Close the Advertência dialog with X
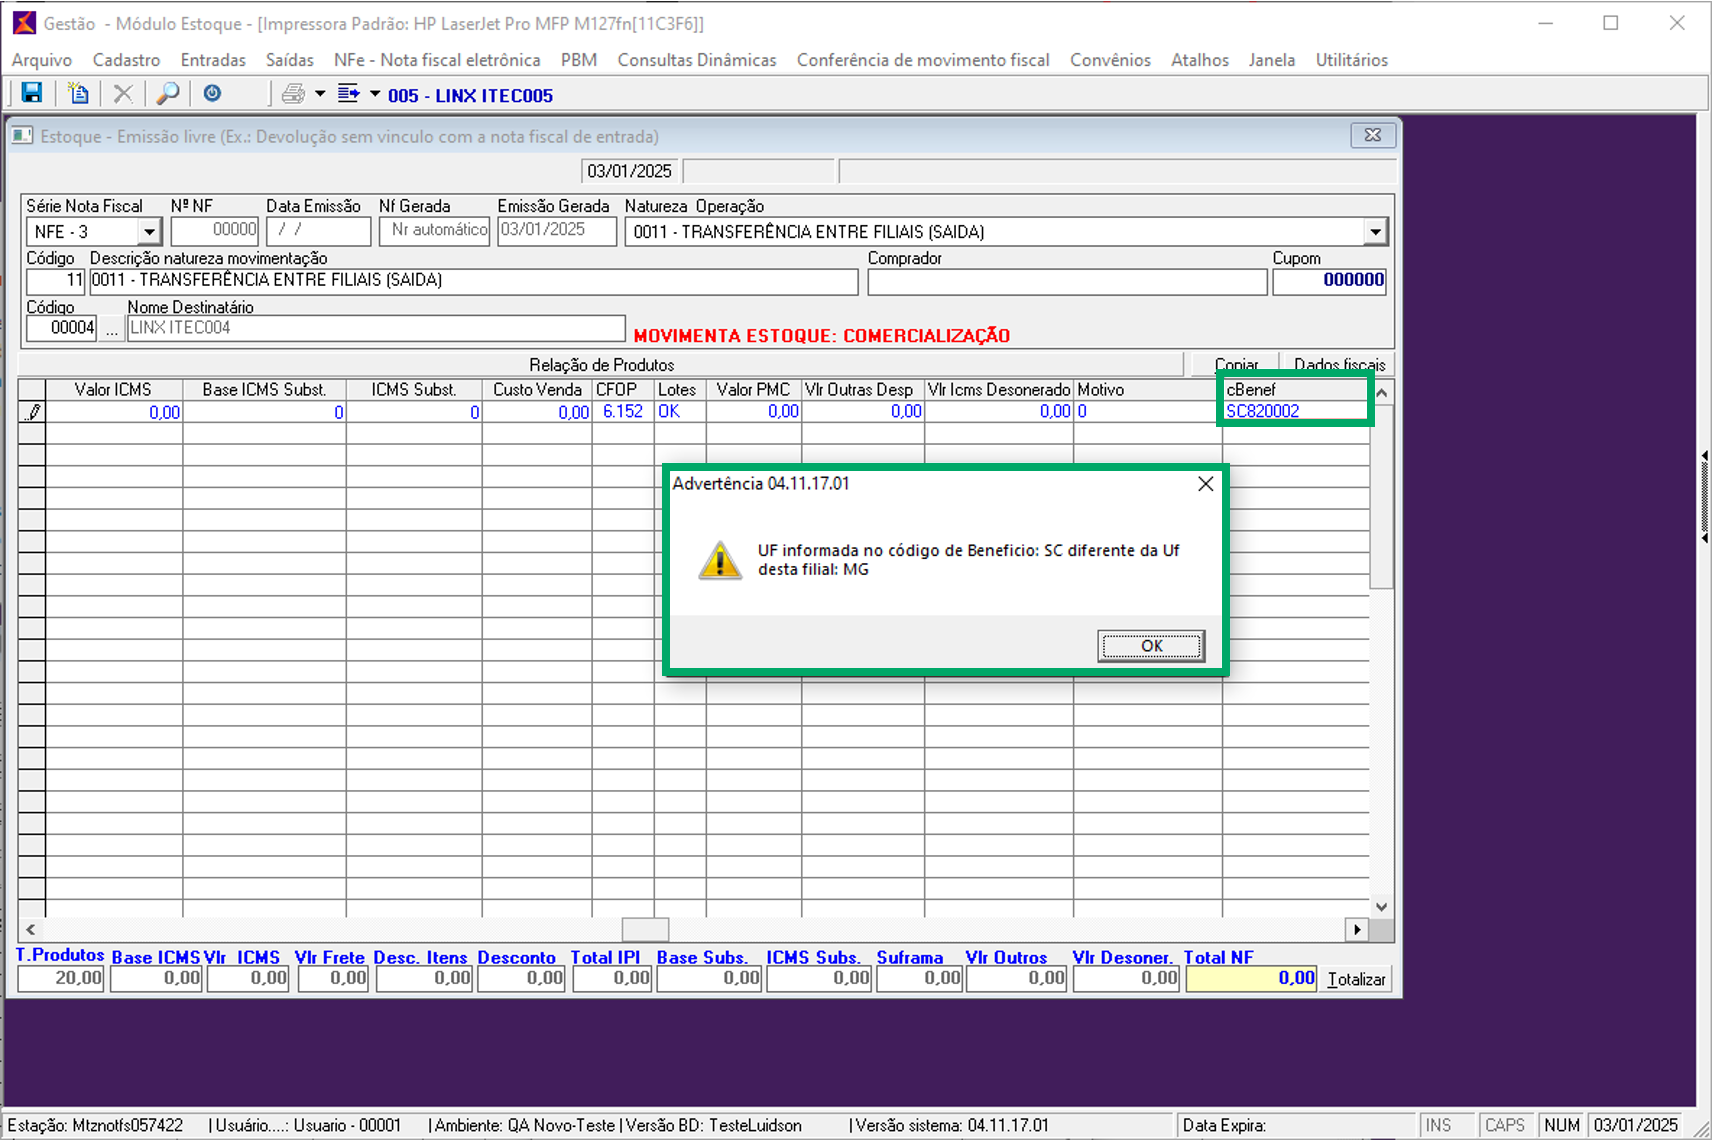1712x1140 pixels. coord(1206,484)
